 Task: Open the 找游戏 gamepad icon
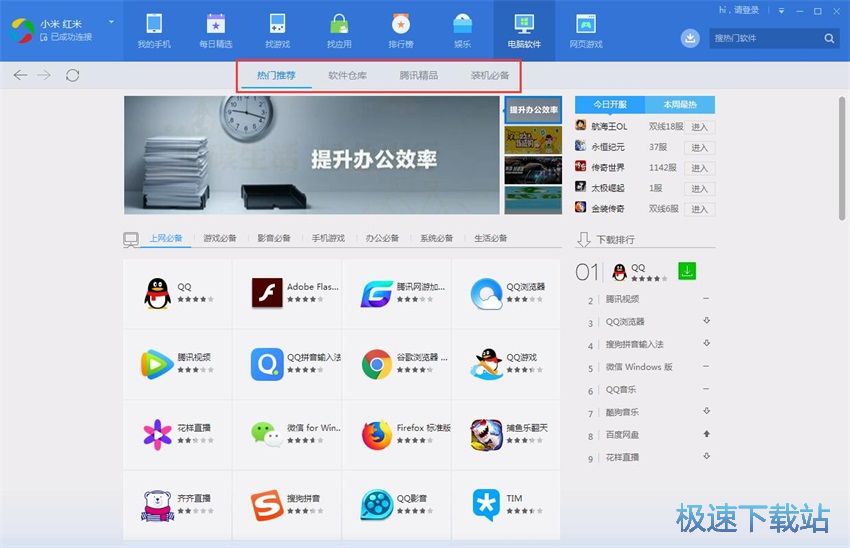pyautogui.click(x=278, y=24)
